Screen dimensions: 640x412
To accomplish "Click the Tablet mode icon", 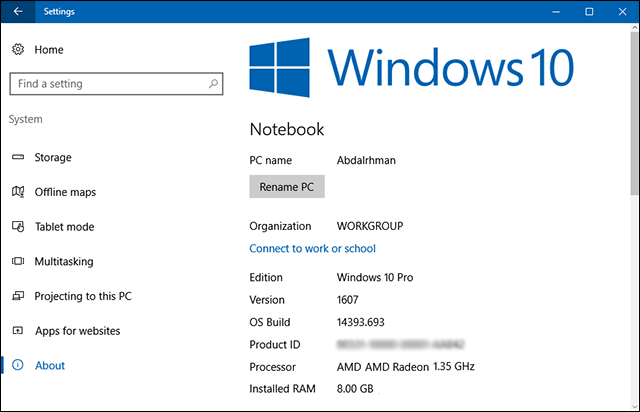I will (18, 227).
